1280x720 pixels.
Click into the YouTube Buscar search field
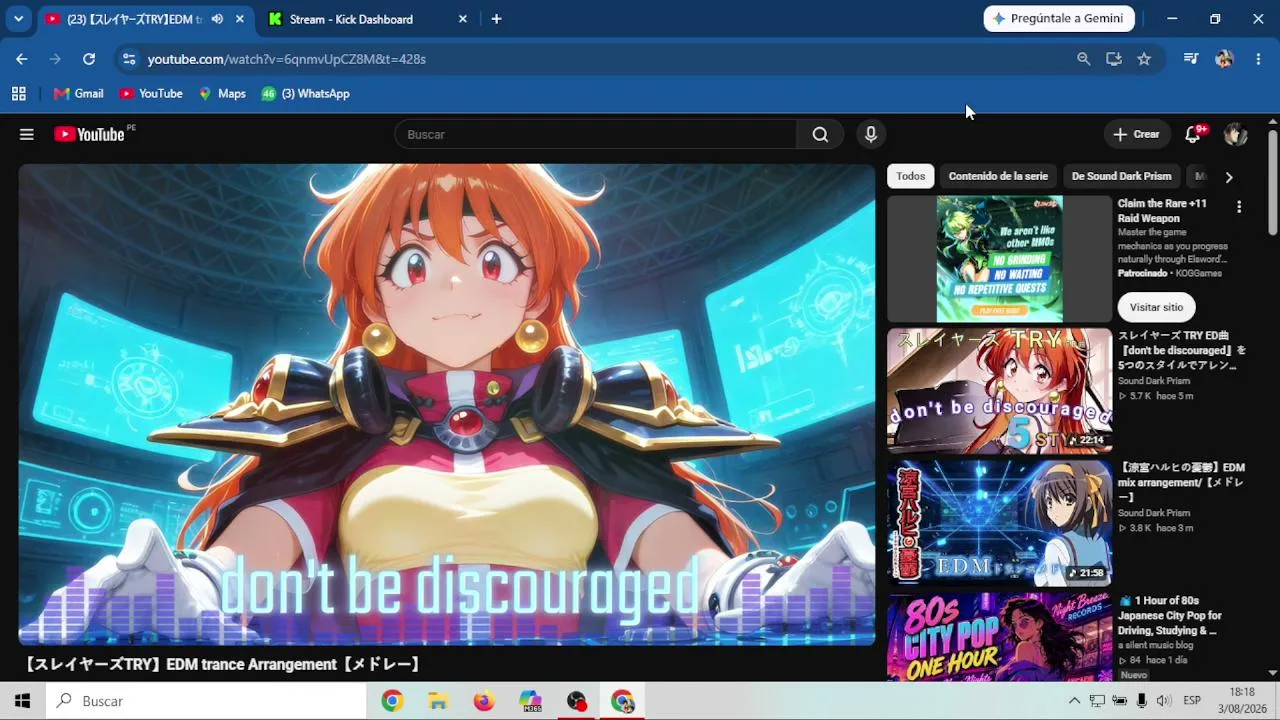tap(596, 134)
